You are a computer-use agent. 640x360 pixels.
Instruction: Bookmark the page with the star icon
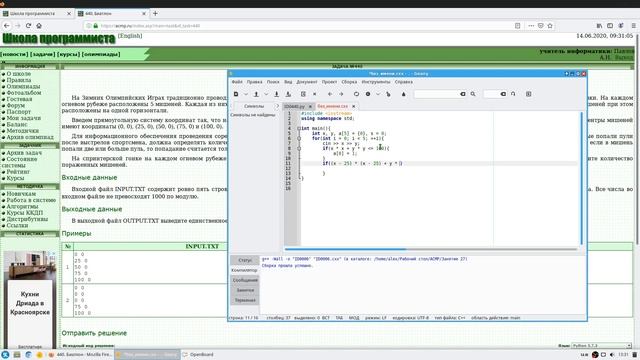pos(550,25)
